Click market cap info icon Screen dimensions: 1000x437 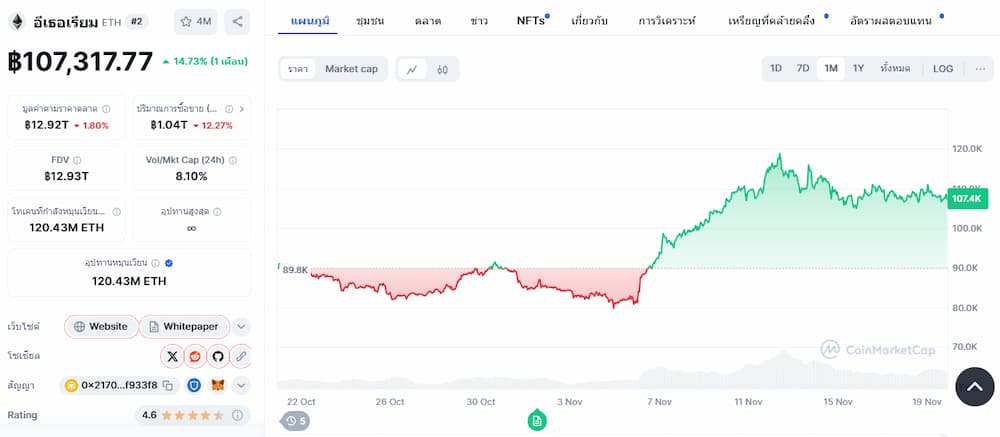click(107, 109)
